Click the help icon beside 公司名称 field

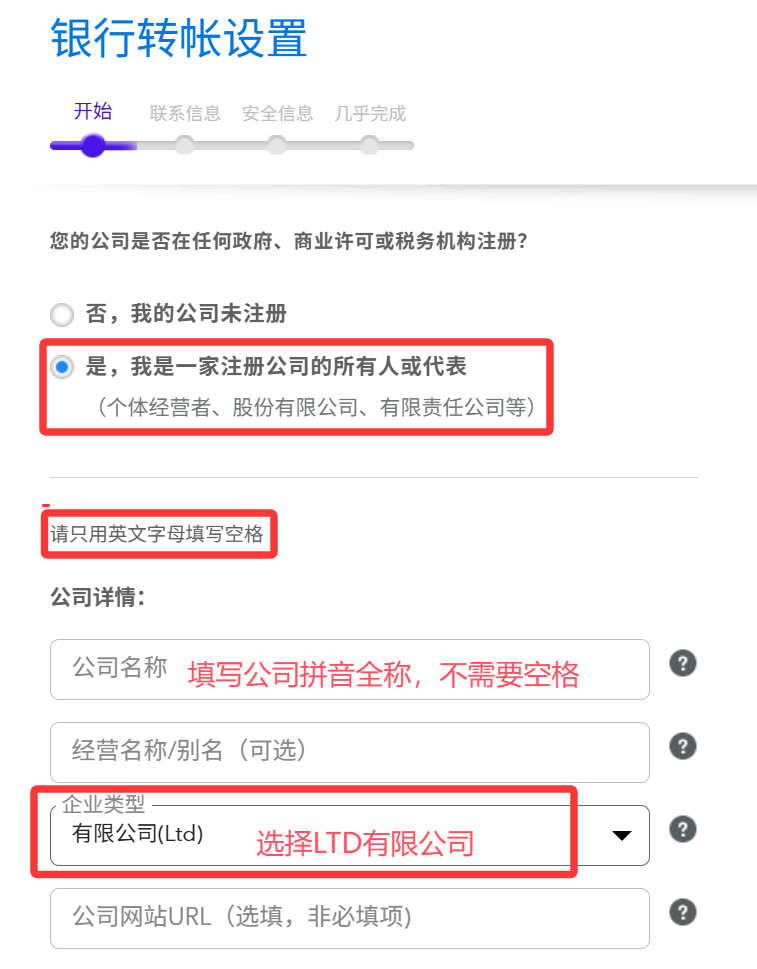683,663
